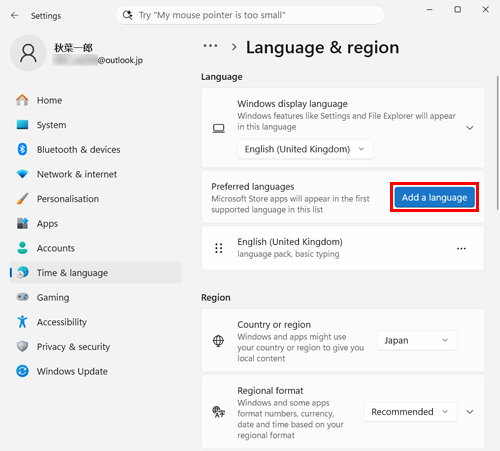Open the Country or region Japan dropdown
500x451 pixels.
pos(417,340)
